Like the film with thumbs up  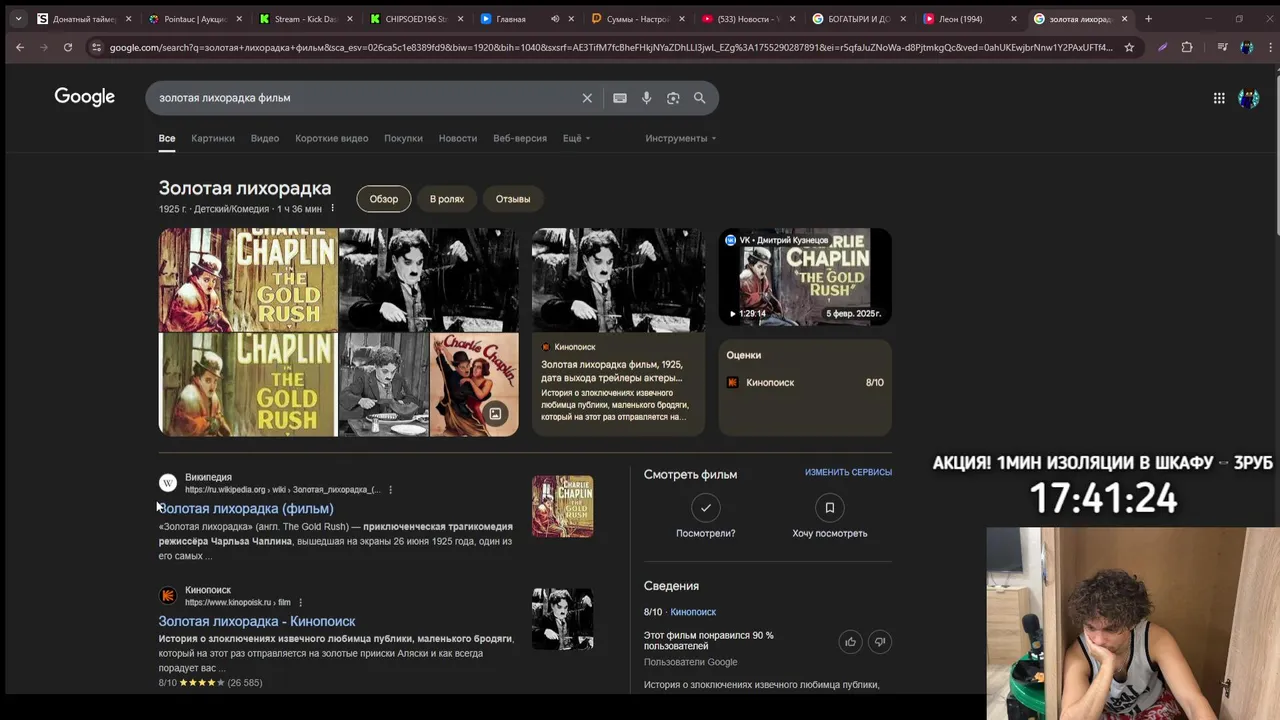[850, 642]
